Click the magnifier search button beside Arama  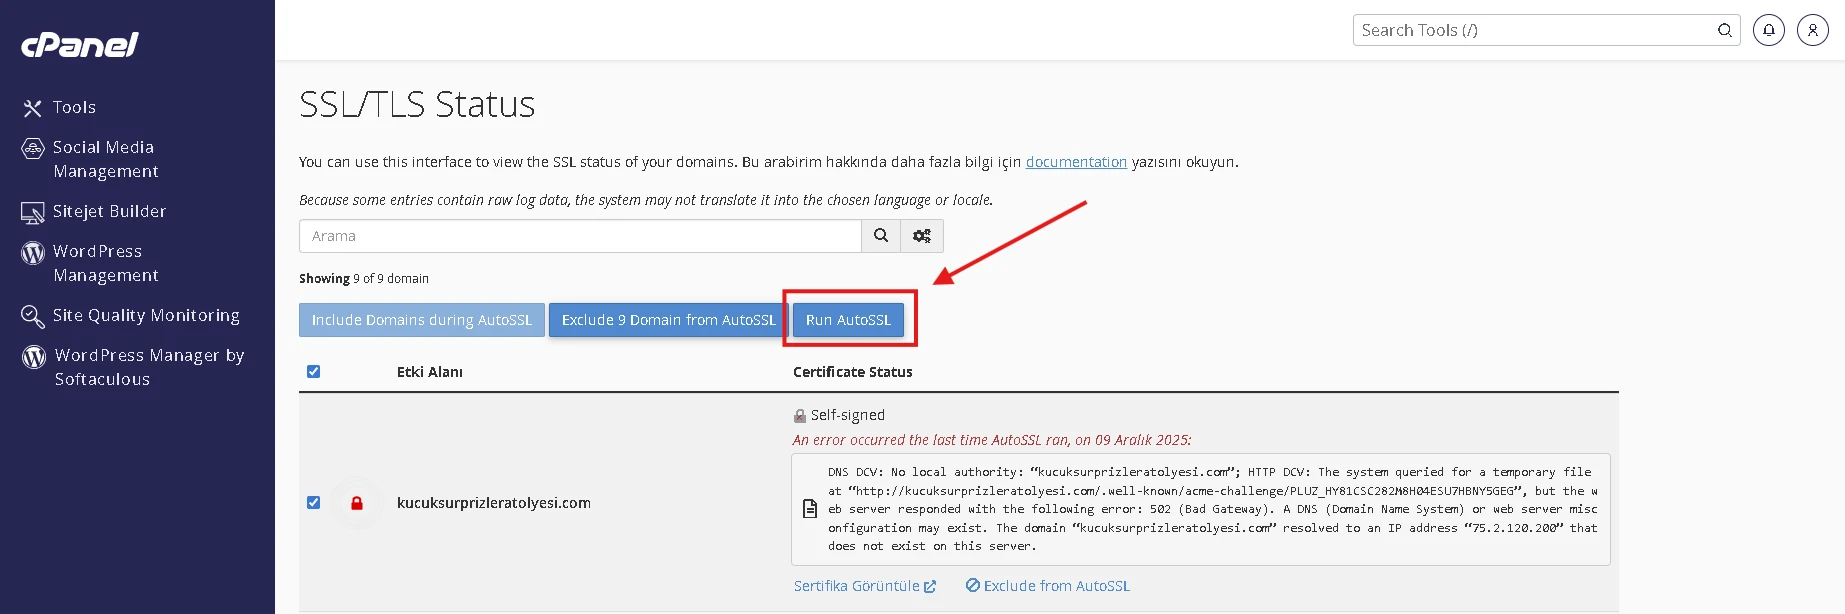881,236
